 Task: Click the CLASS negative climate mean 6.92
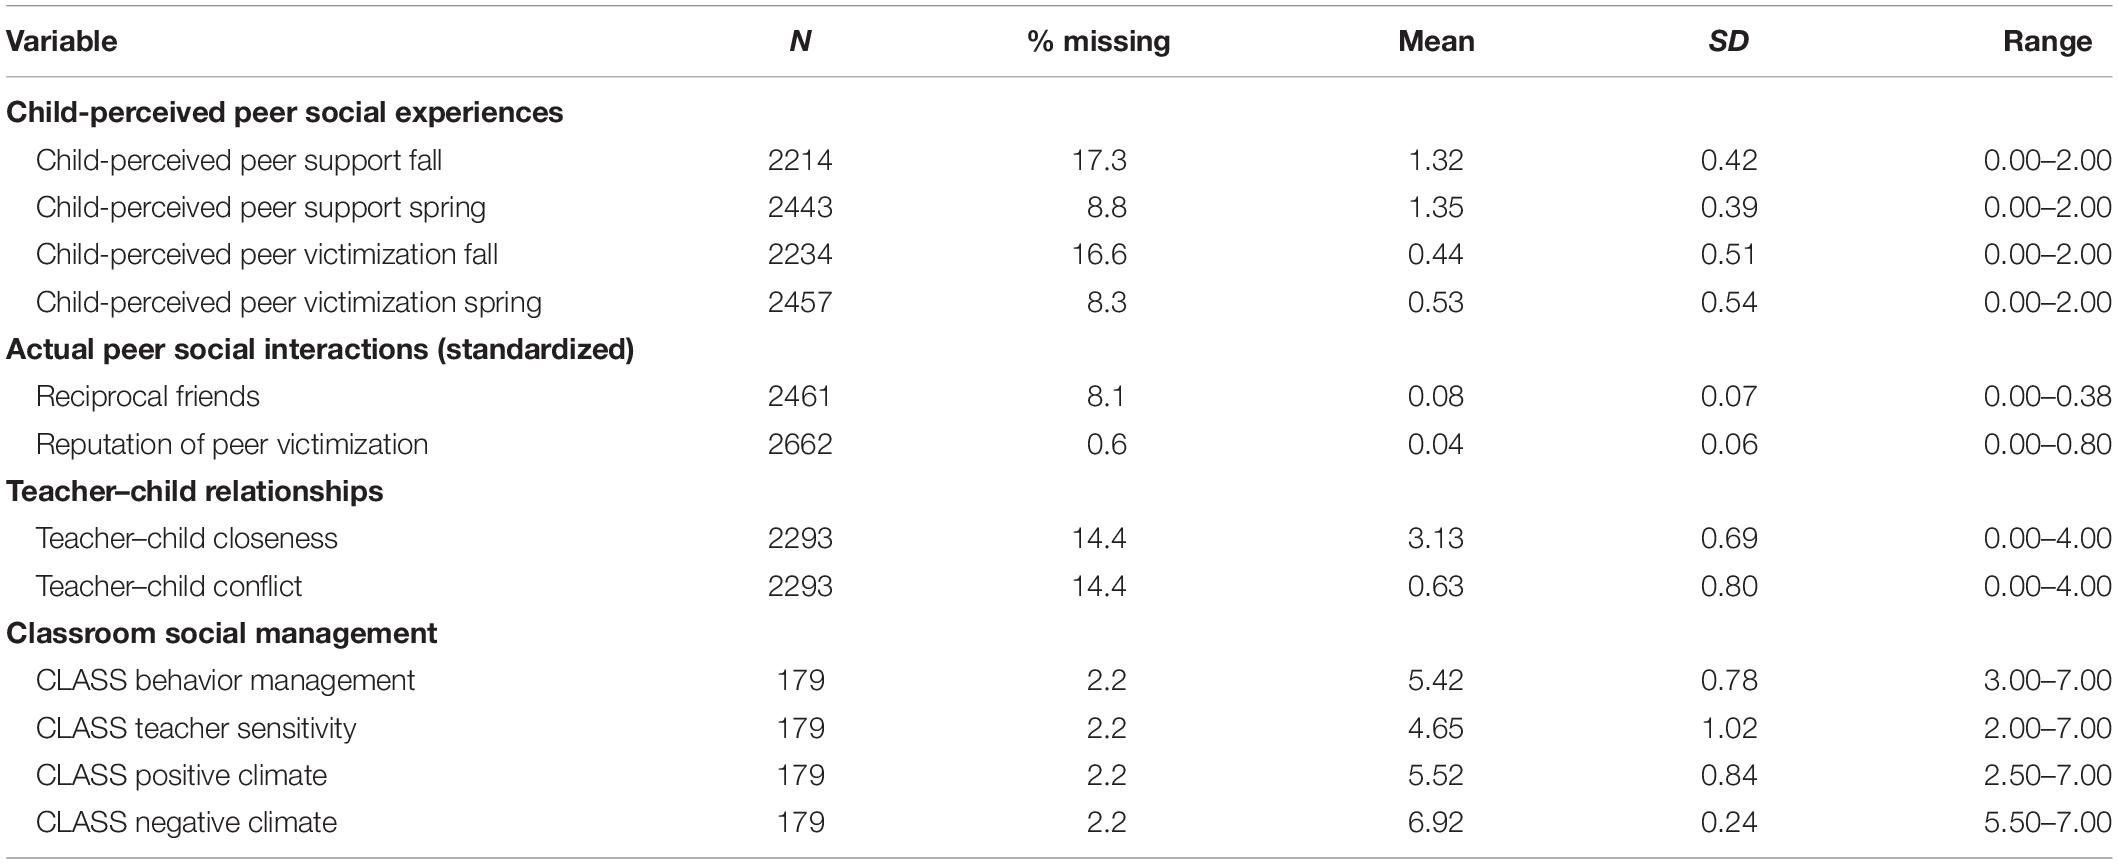click(1436, 822)
